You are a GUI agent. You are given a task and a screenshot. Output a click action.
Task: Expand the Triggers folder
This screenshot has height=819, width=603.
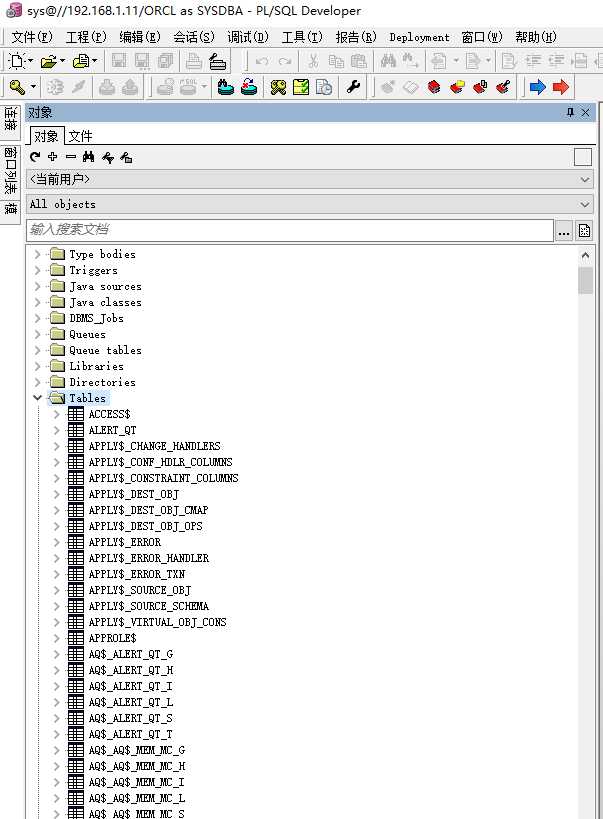click(37, 270)
